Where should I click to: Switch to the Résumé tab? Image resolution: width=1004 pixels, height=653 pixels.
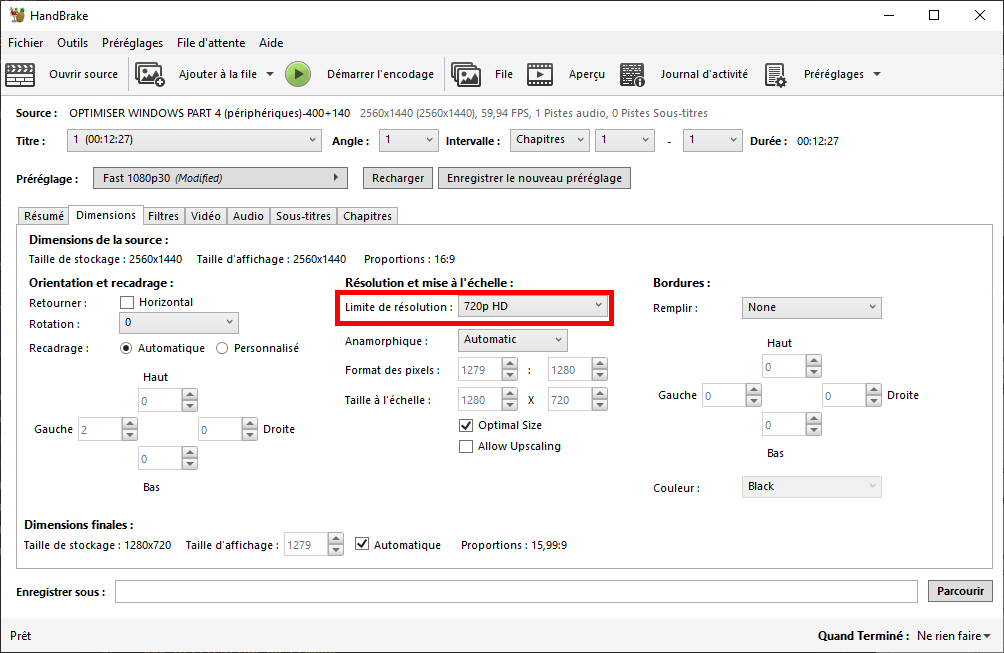(x=44, y=216)
